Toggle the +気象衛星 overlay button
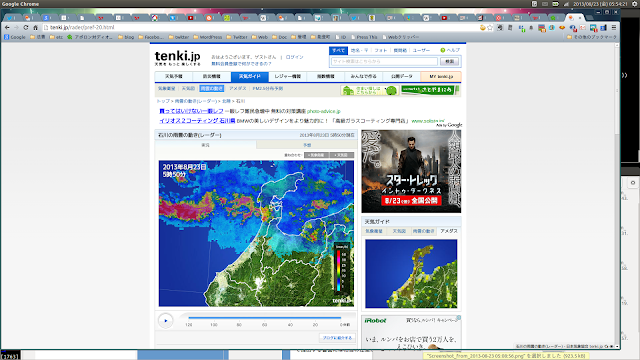 point(316,155)
